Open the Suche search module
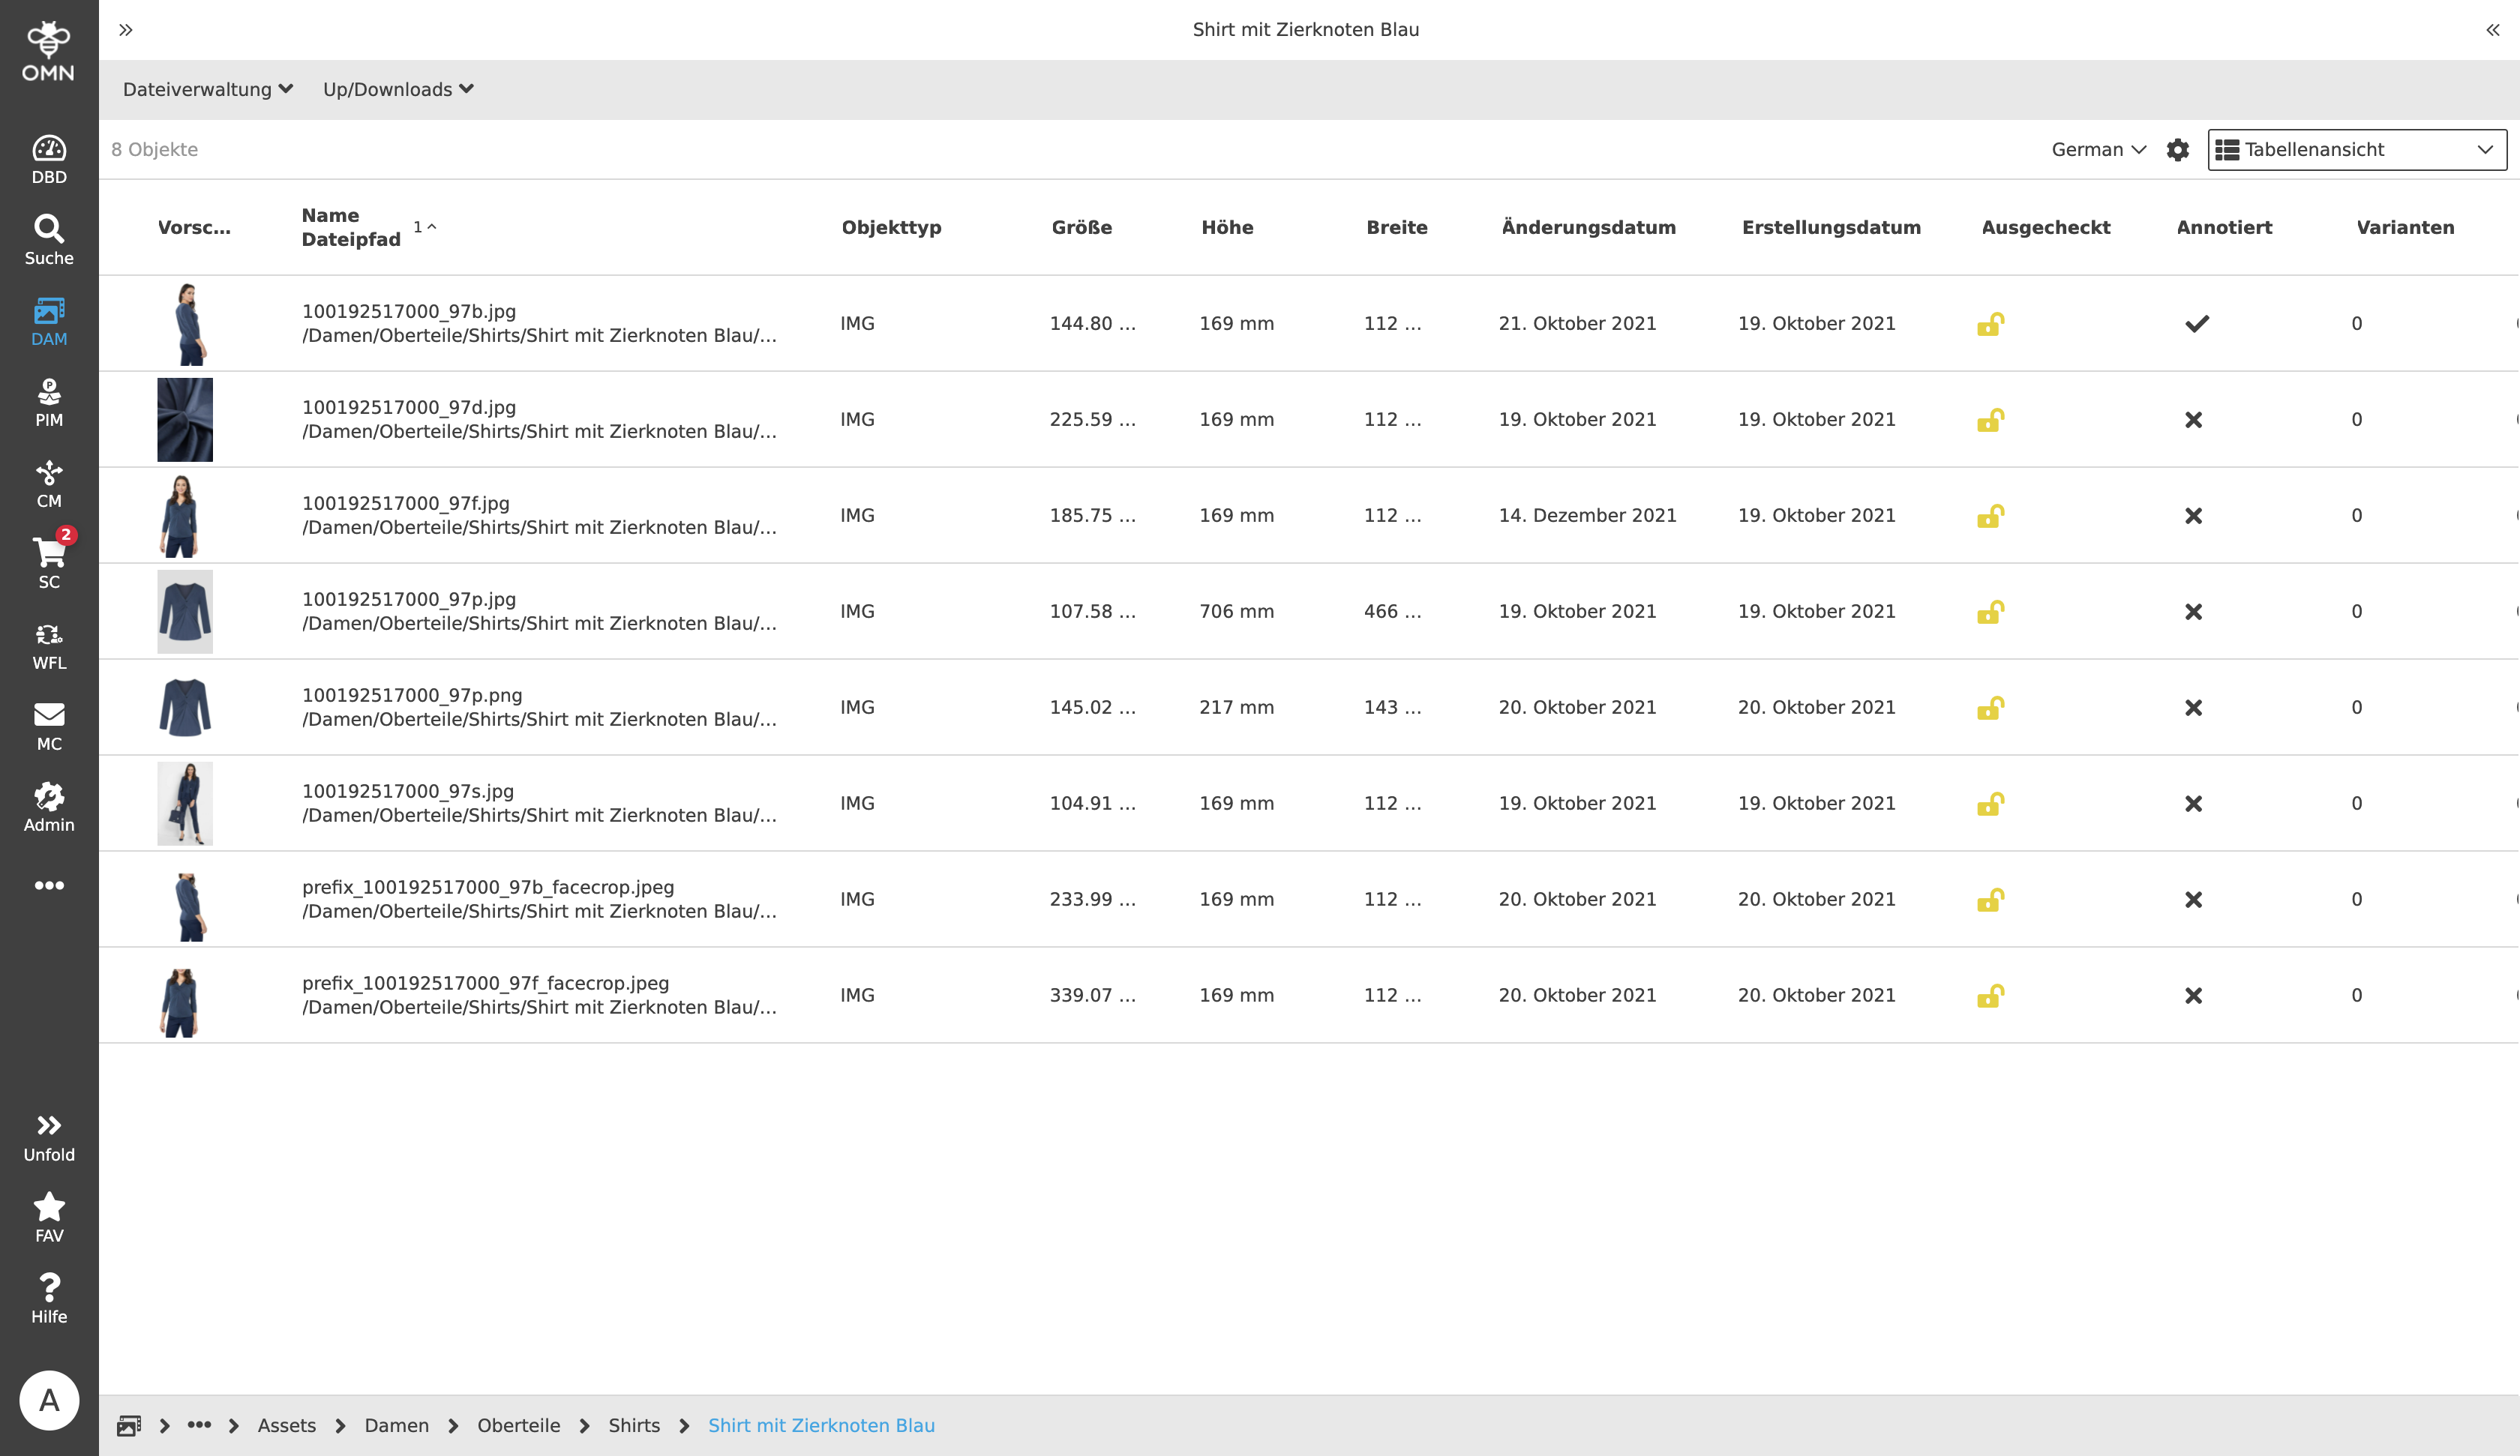The image size is (2520, 1456). tap(49, 240)
